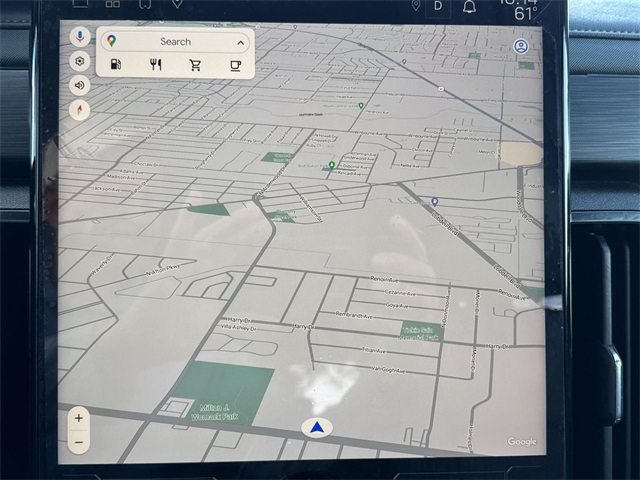
Task: Tap the microphone voice search button
Action: click(x=80, y=37)
